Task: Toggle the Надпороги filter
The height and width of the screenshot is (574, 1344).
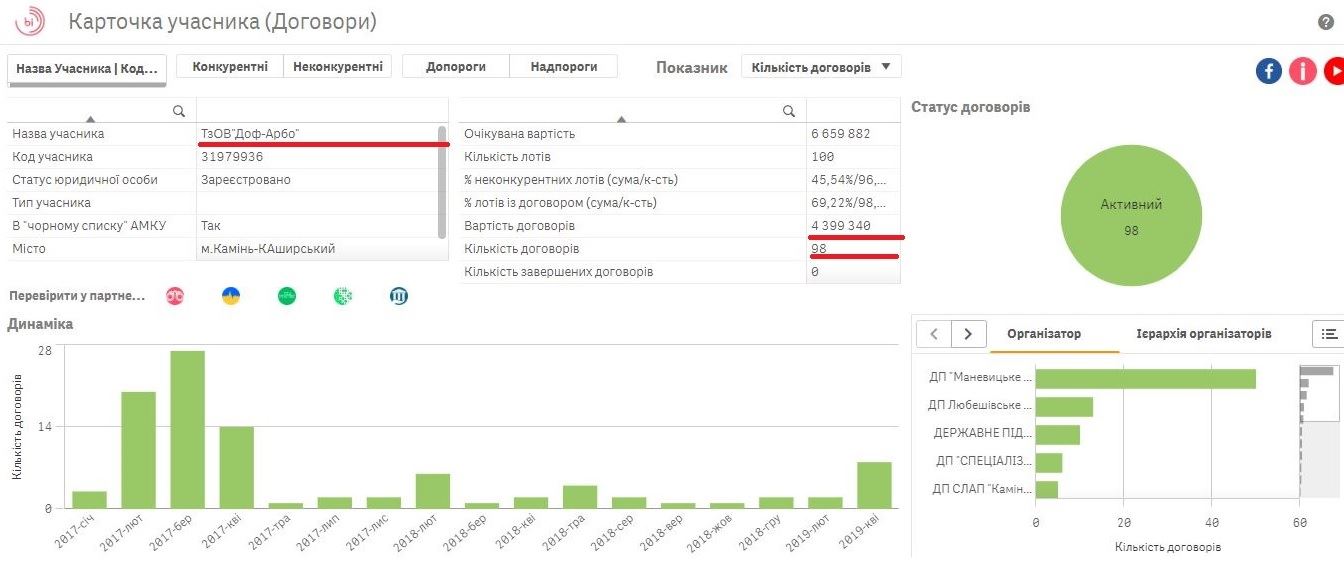Action: coord(564,66)
